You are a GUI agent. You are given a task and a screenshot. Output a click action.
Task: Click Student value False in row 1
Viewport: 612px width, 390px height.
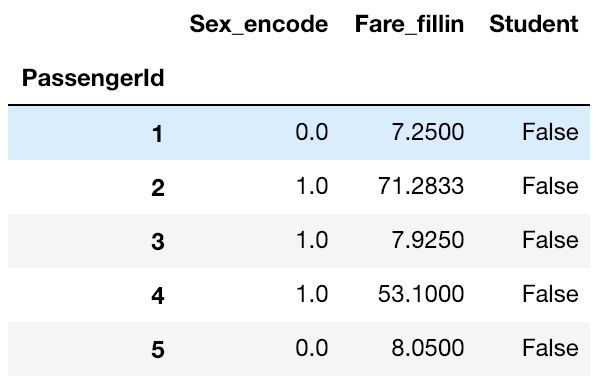point(550,132)
